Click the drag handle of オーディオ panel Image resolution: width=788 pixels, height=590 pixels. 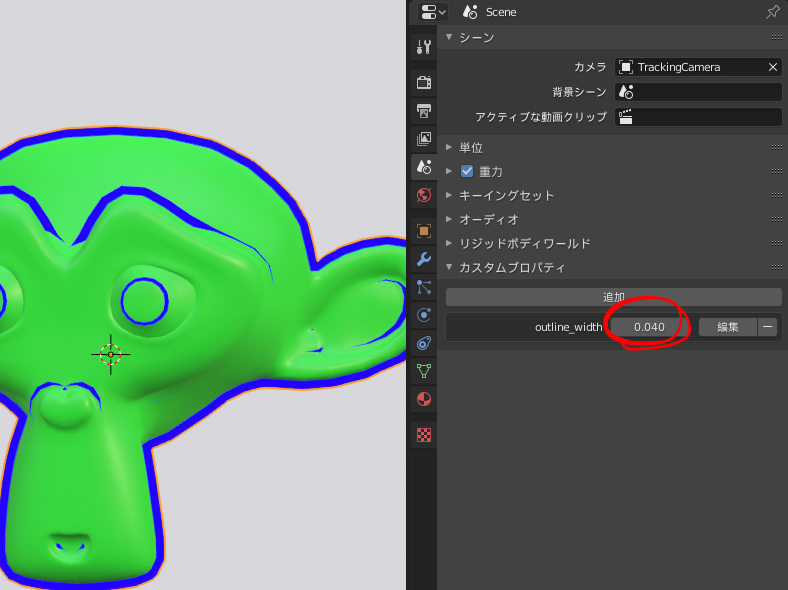point(776,220)
